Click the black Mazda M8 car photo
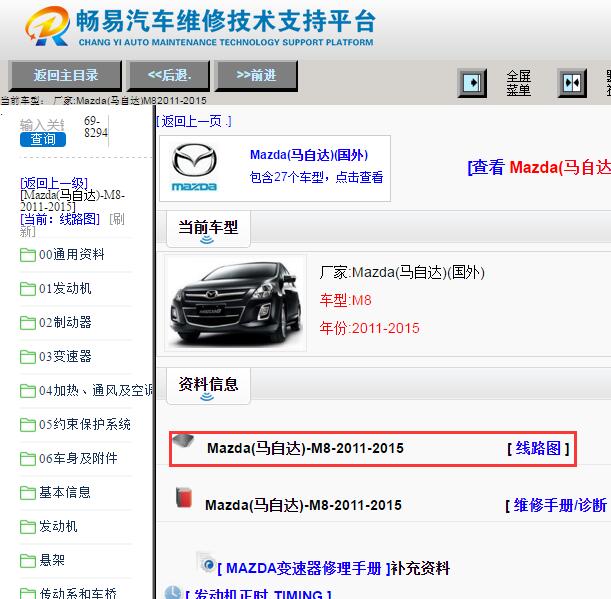 coord(235,303)
